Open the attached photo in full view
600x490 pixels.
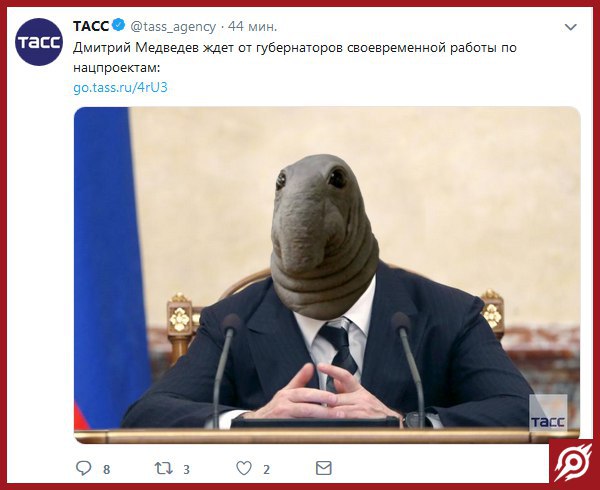click(327, 275)
